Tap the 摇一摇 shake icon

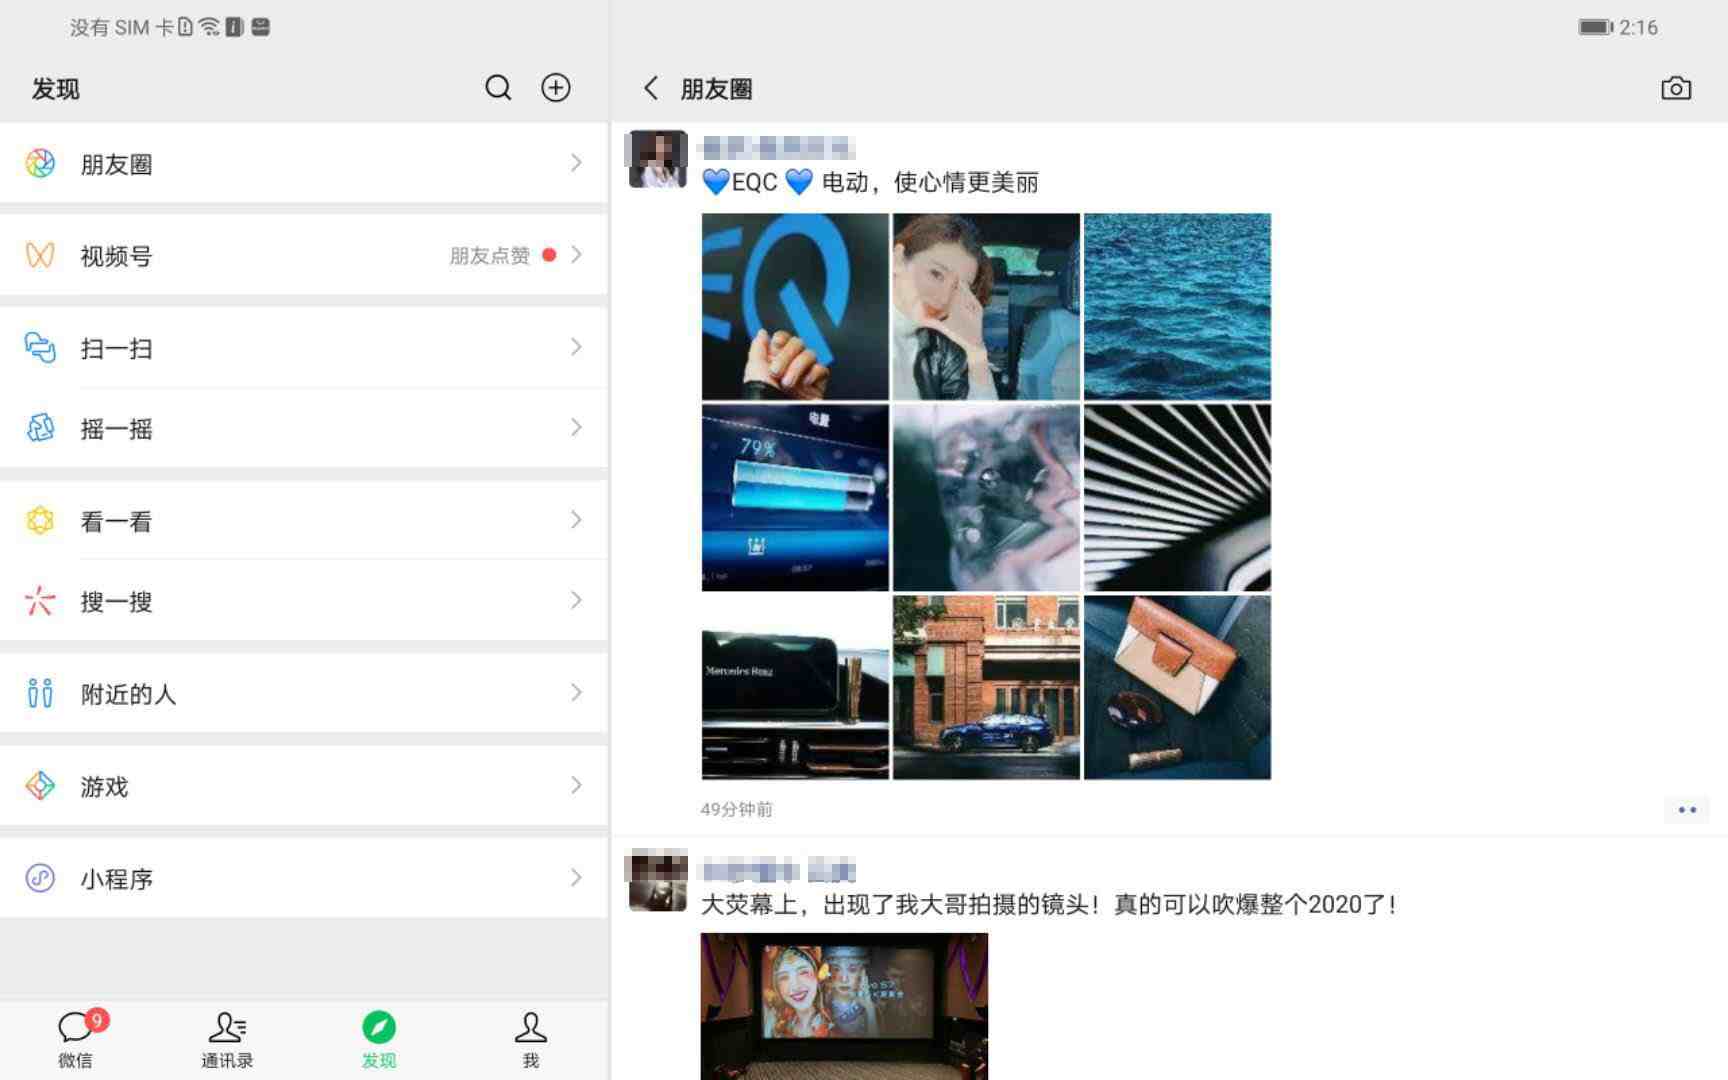point(40,428)
